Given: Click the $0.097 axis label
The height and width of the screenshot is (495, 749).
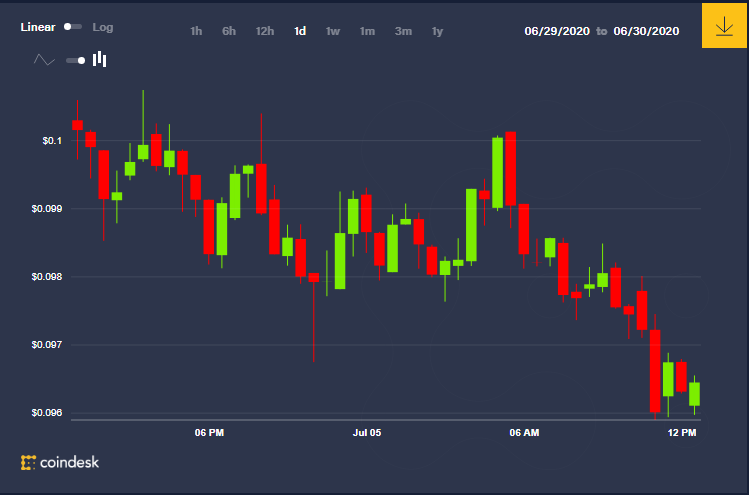Looking at the screenshot, I should pos(47,344).
